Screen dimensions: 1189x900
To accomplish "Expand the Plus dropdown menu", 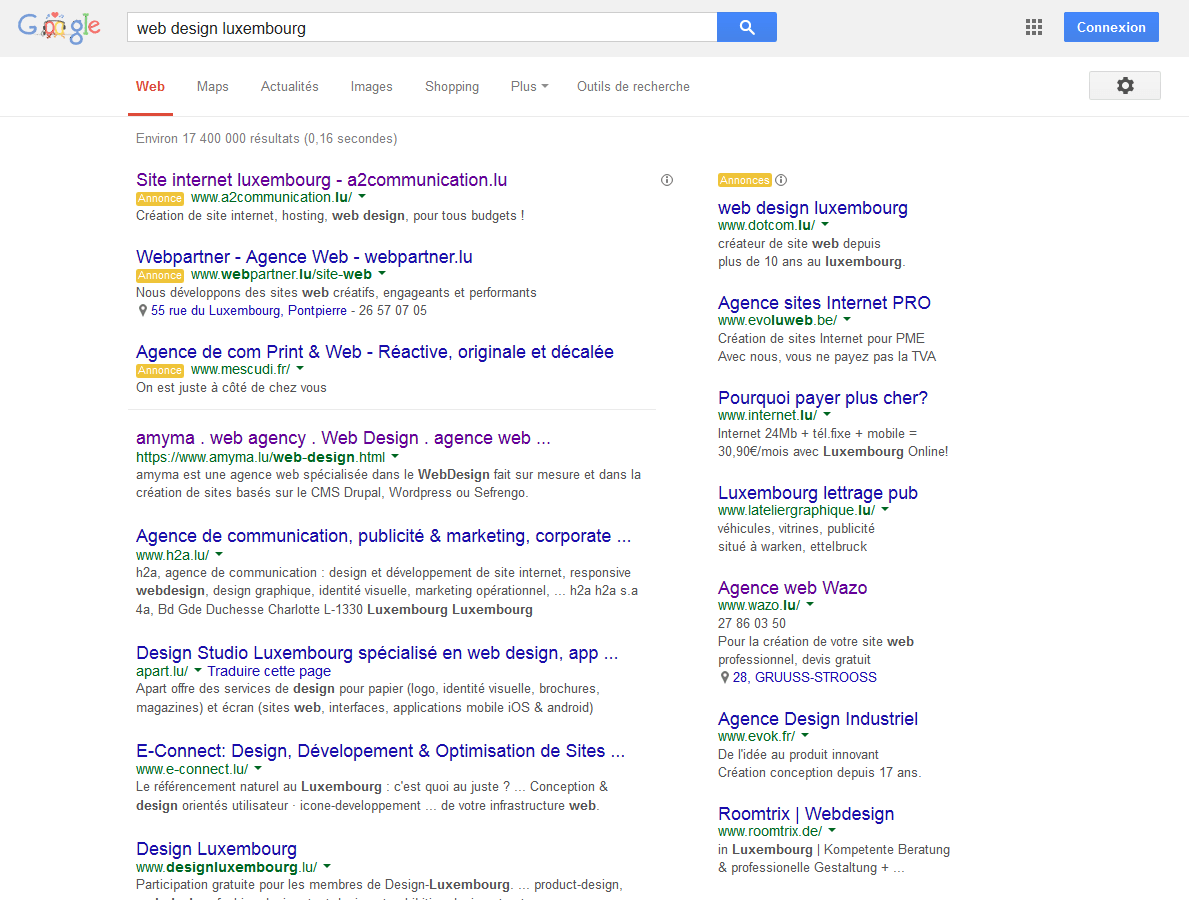I will [529, 86].
